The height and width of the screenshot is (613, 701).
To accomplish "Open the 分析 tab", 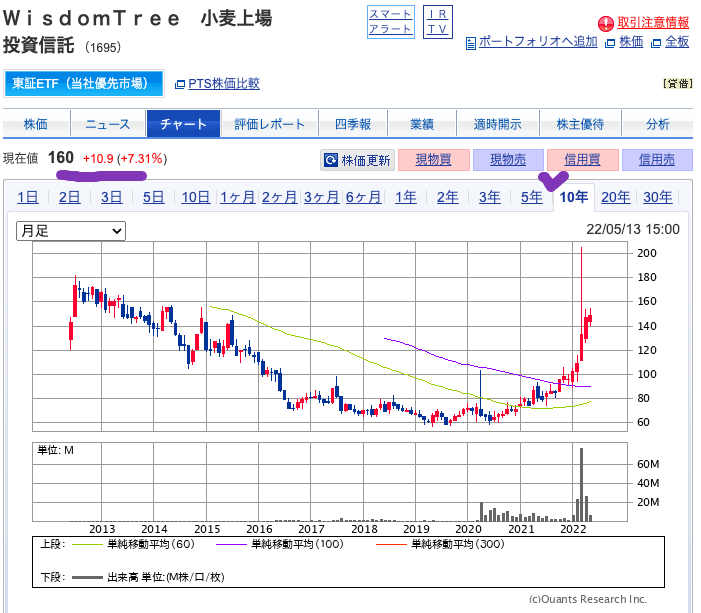I will pyautogui.click(x=657, y=124).
